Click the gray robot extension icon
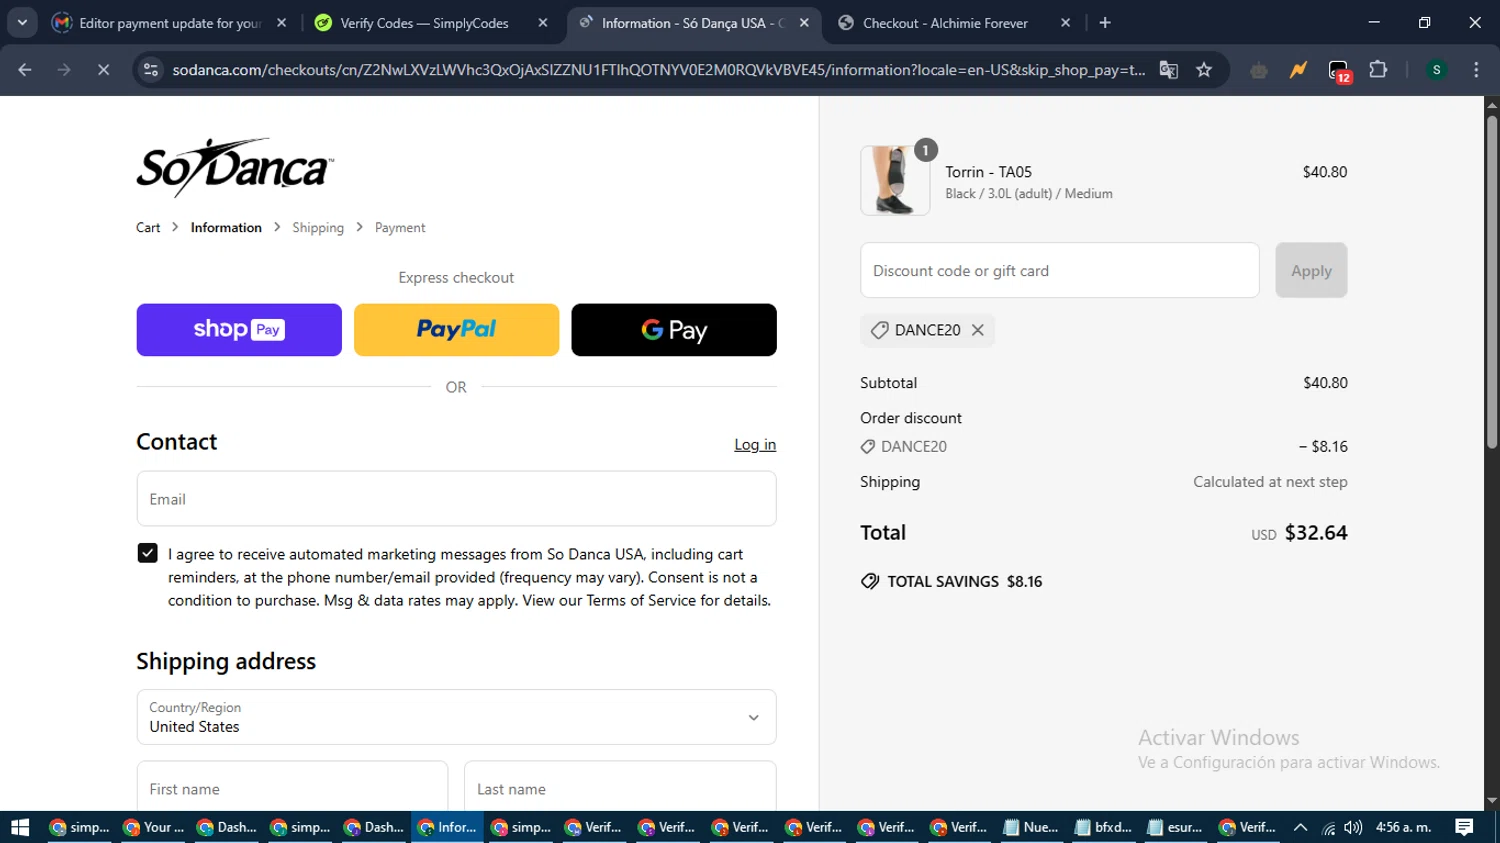Viewport: 1500px width, 843px height. (x=1259, y=70)
